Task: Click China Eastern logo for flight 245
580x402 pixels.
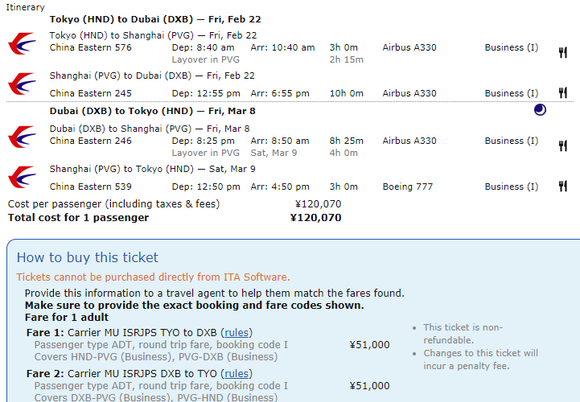Action: pyautogui.click(x=22, y=84)
